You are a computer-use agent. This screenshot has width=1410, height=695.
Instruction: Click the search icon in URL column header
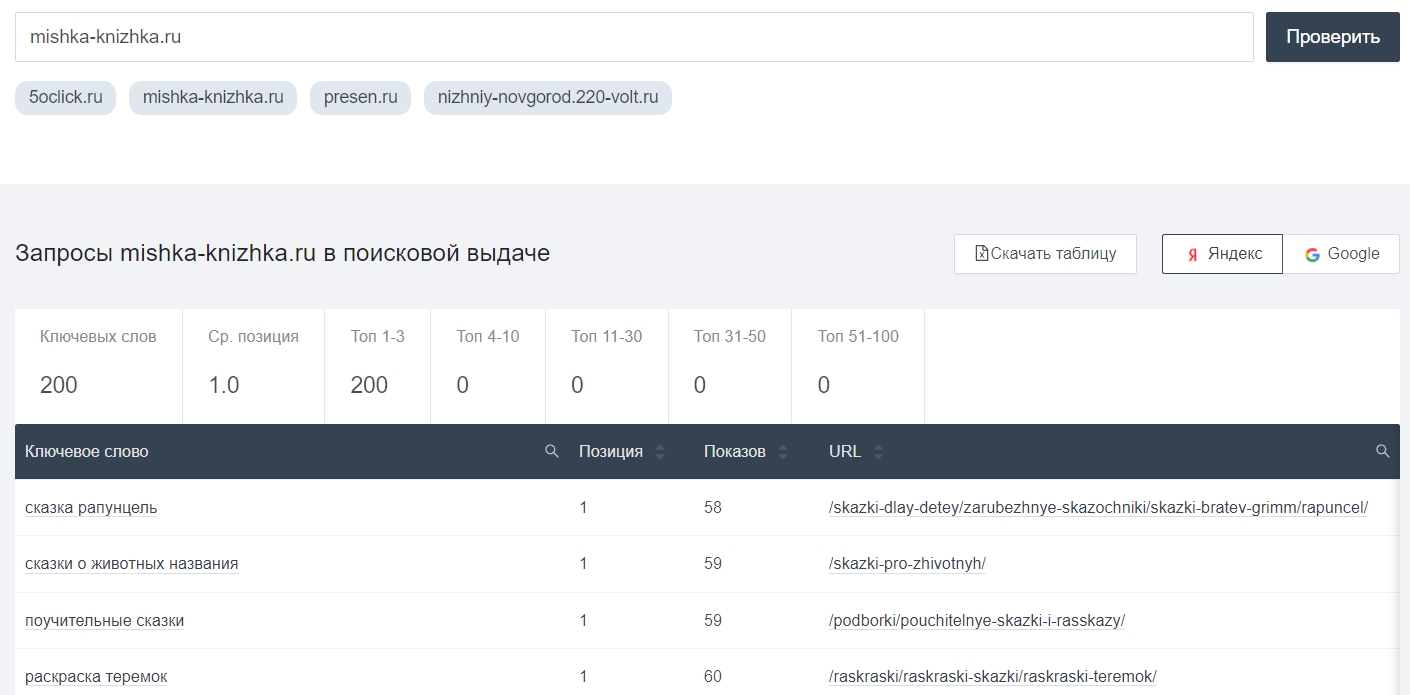coord(1383,451)
